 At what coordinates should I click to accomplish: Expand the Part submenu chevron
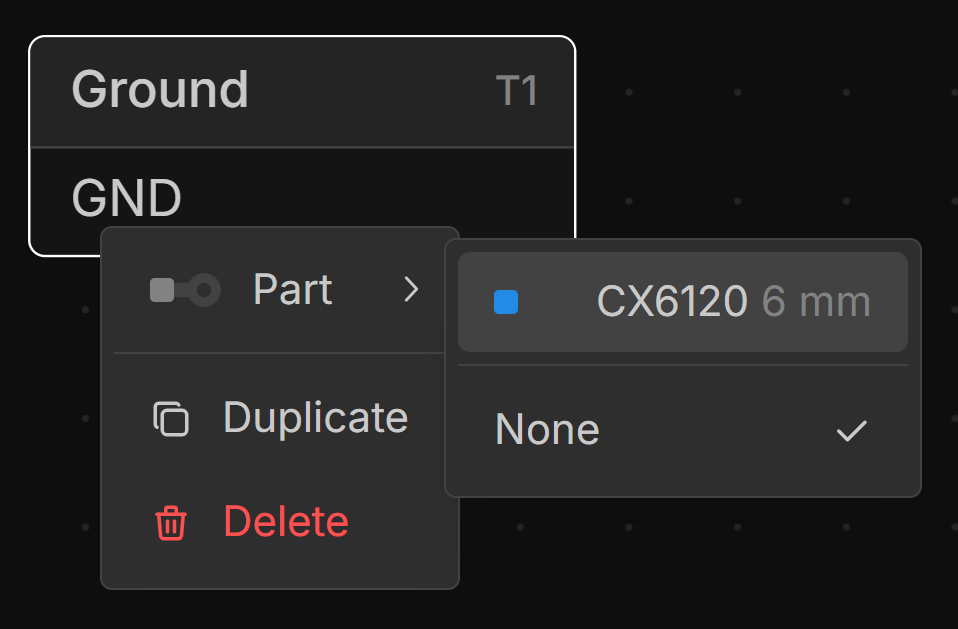pos(411,291)
